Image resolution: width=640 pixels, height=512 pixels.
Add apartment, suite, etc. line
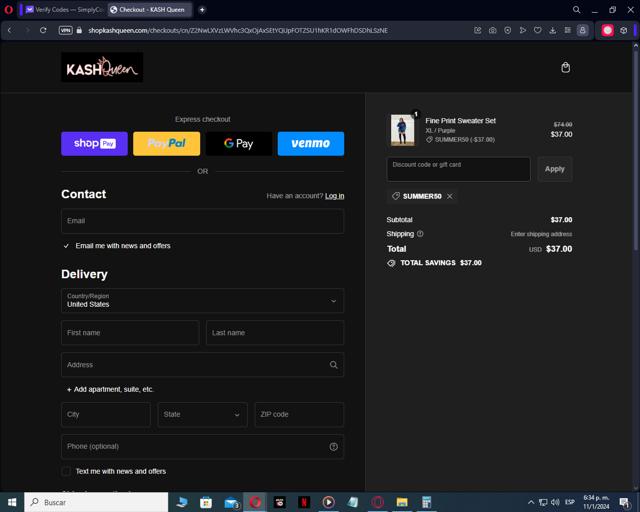110,390
